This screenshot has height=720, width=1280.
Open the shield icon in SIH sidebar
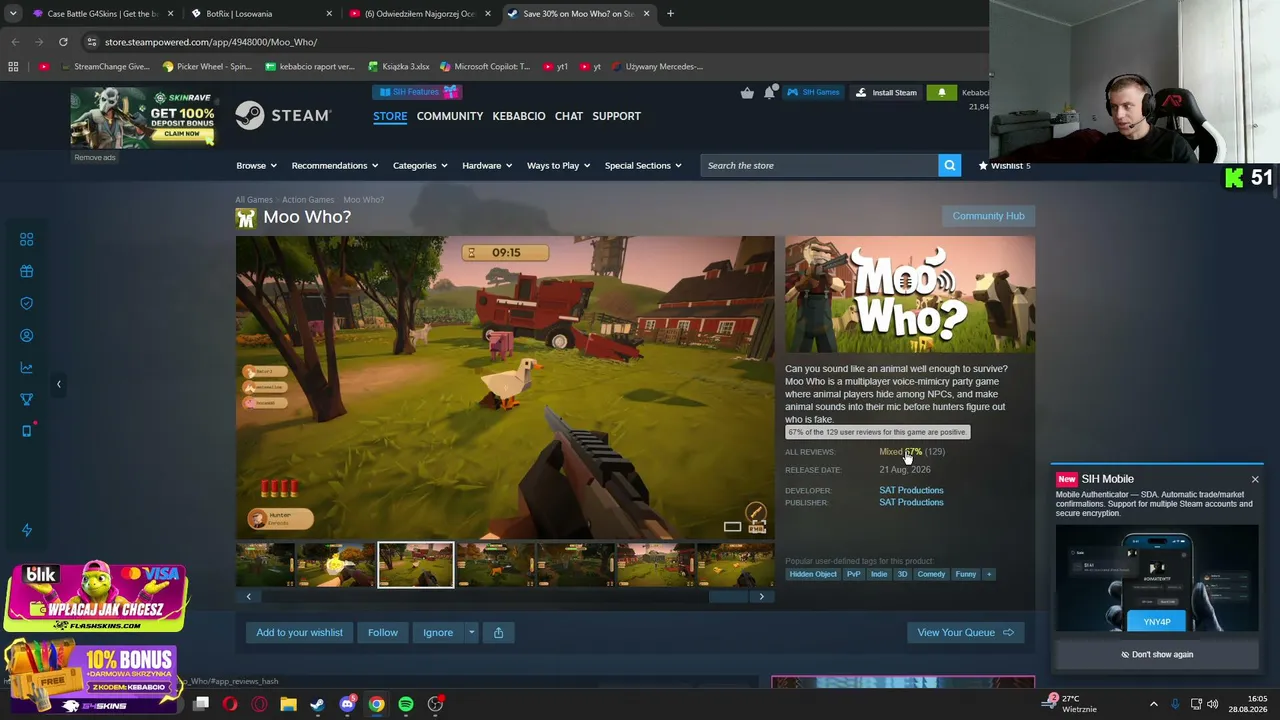[x=27, y=303]
